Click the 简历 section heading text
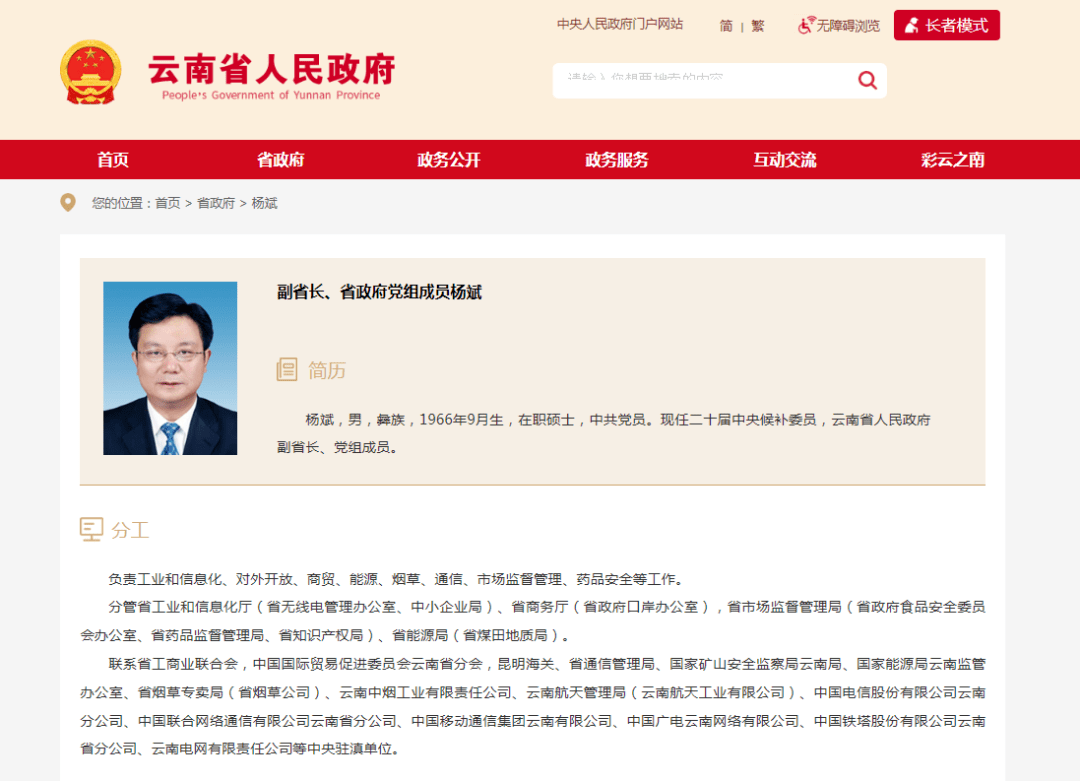Image resolution: width=1080 pixels, height=781 pixels. tap(327, 371)
